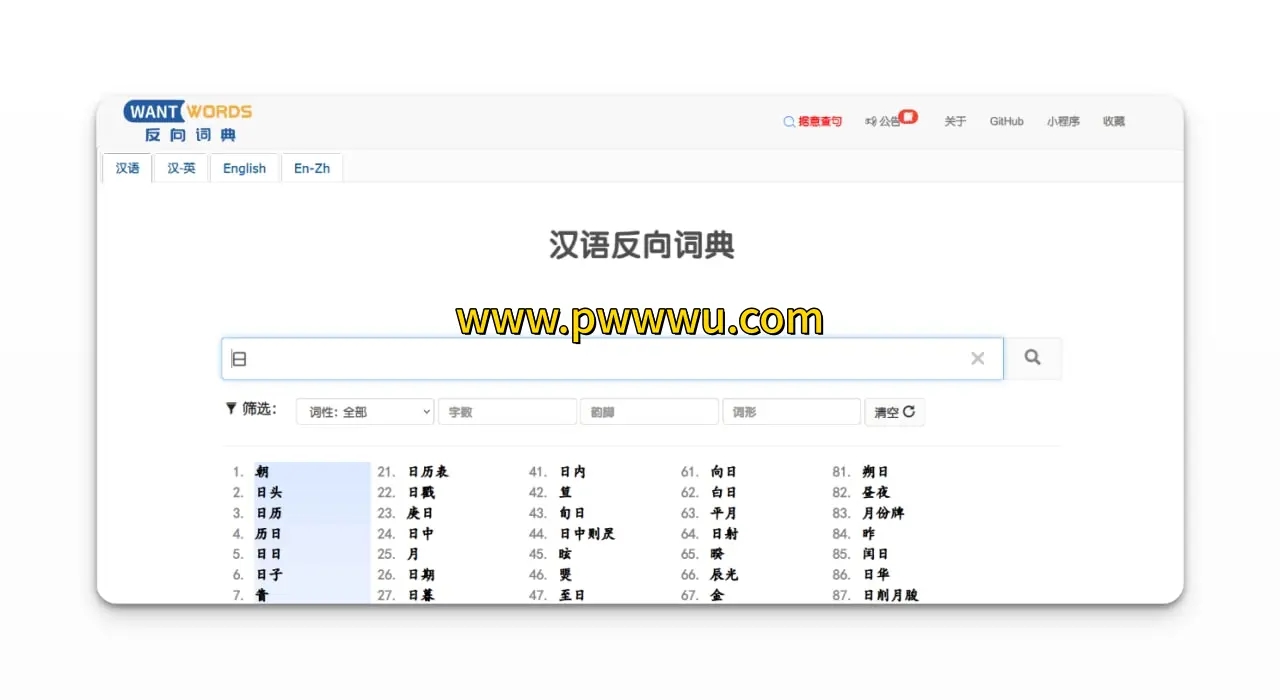Clear the search box with the X icon
The image size is (1280, 700).
(x=978, y=359)
